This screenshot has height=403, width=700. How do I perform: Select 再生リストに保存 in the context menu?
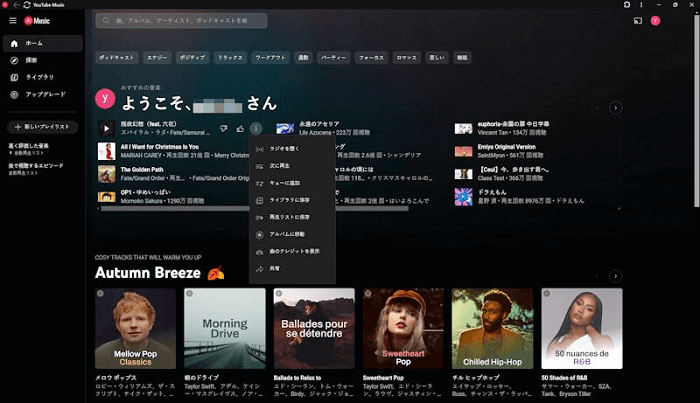tap(292, 217)
